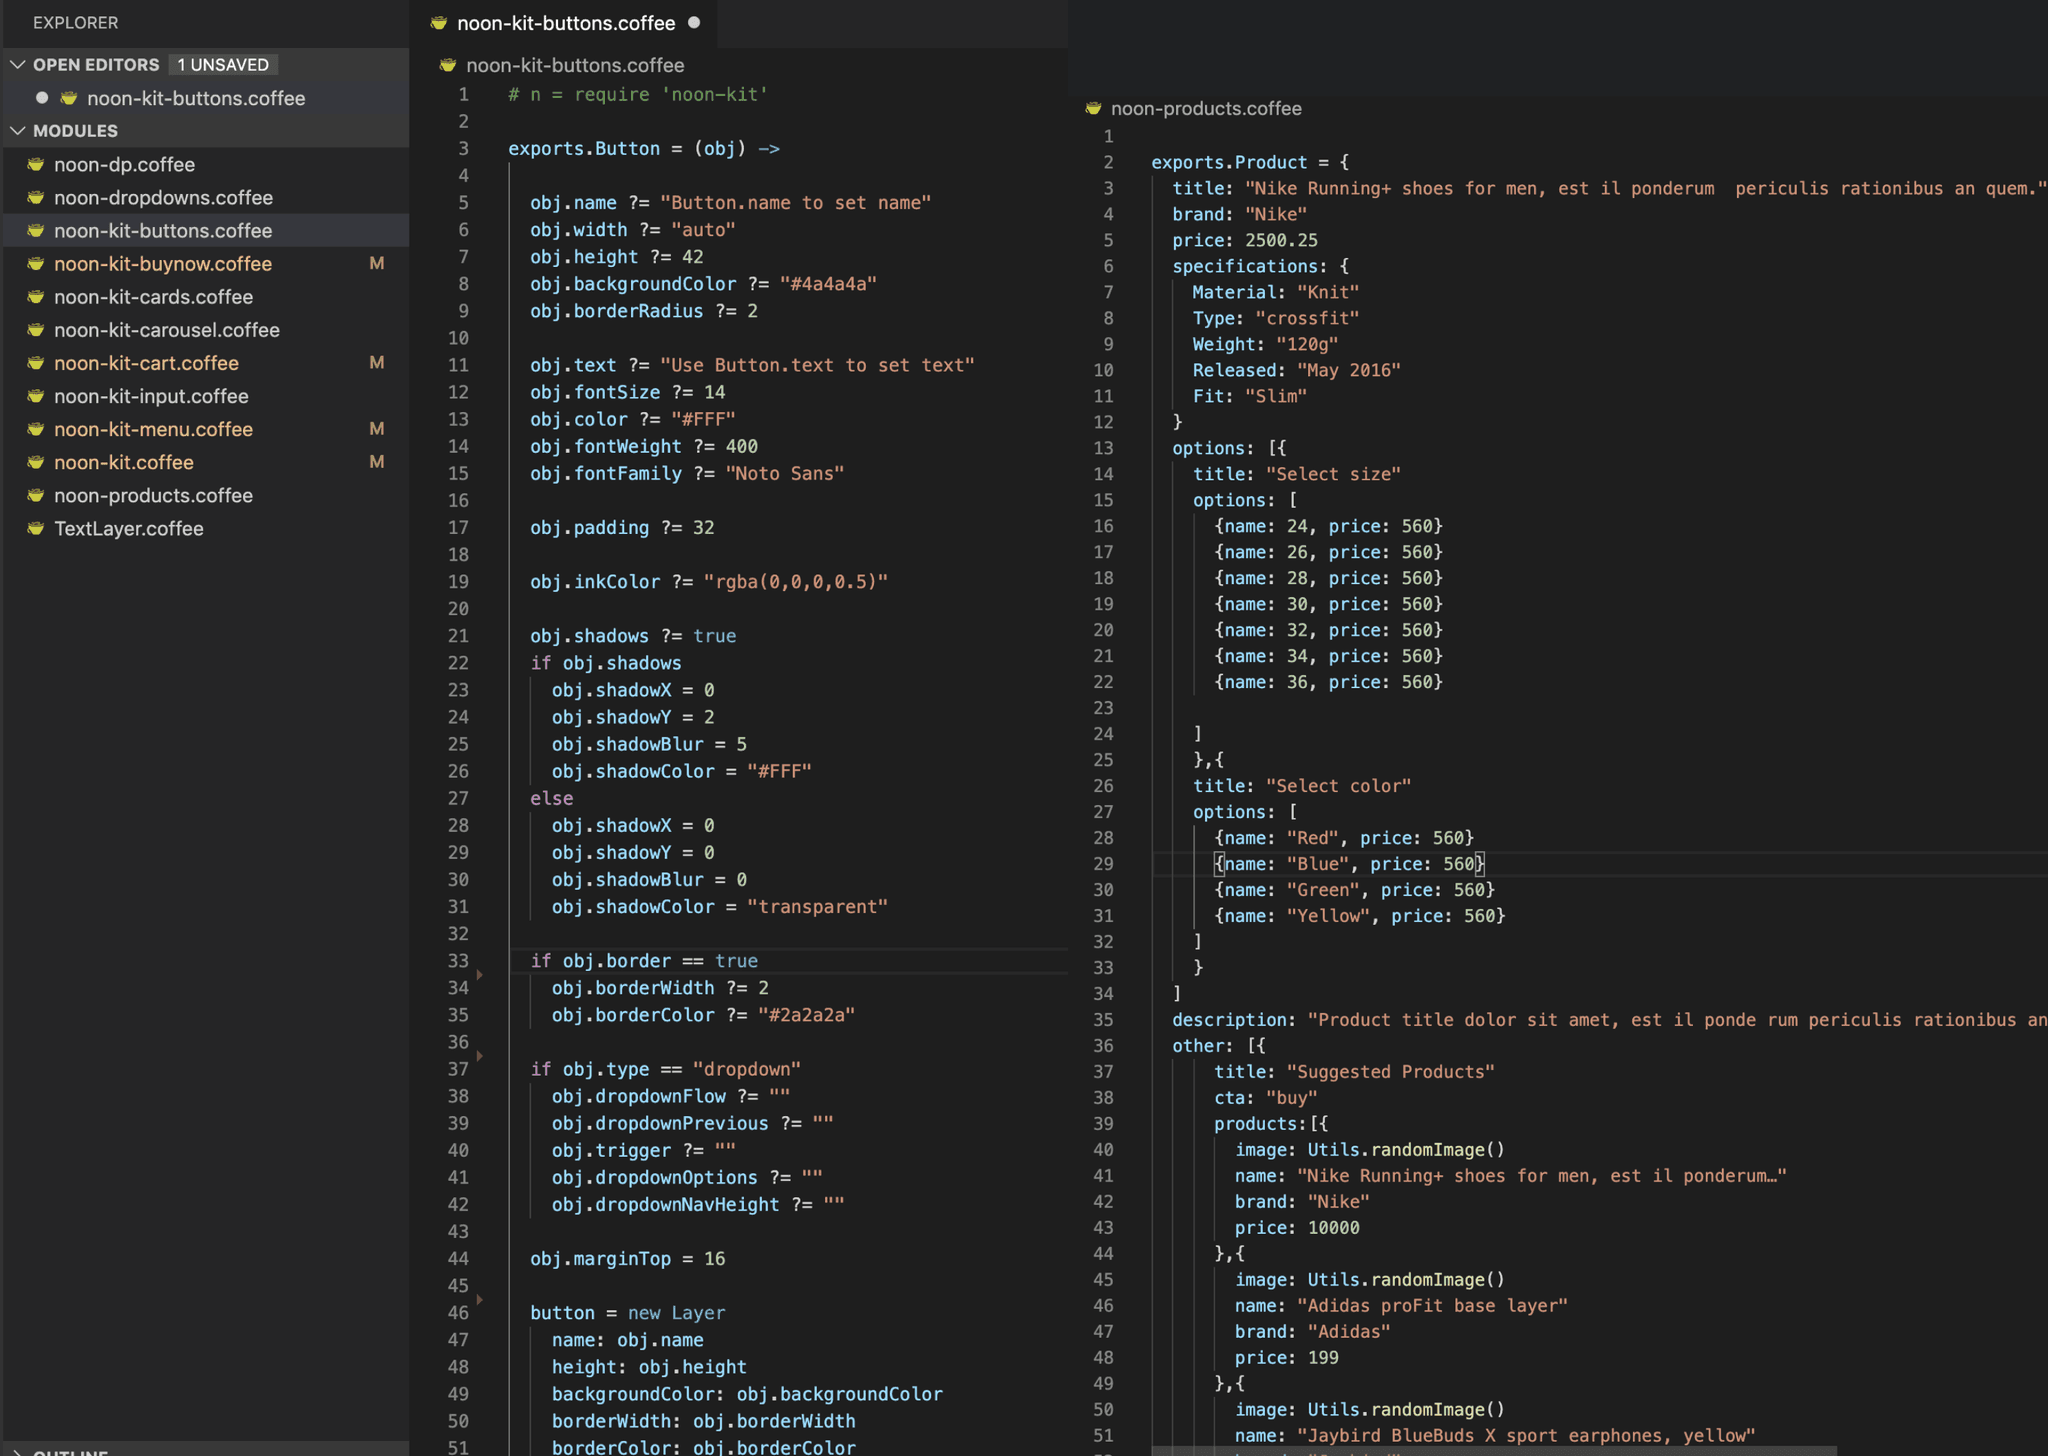Click the coffee icon beside TextLayer.coffee
2048x1456 pixels.
click(x=36, y=528)
